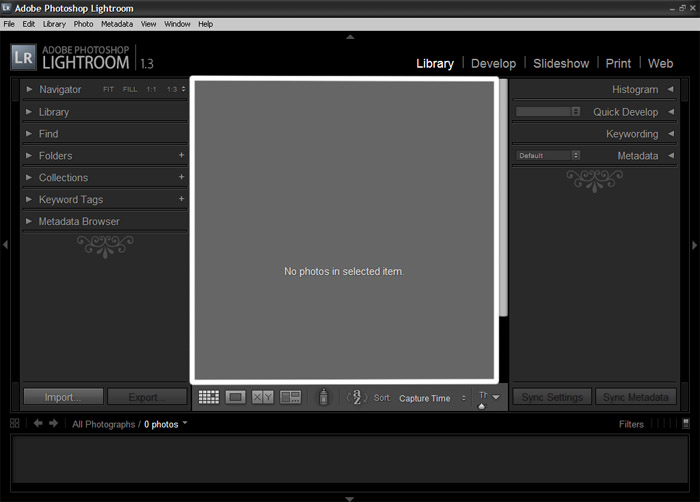Image resolution: width=700 pixels, height=502 pixels.
Task: Switch to the Develop module
Action: pos(493,63)
